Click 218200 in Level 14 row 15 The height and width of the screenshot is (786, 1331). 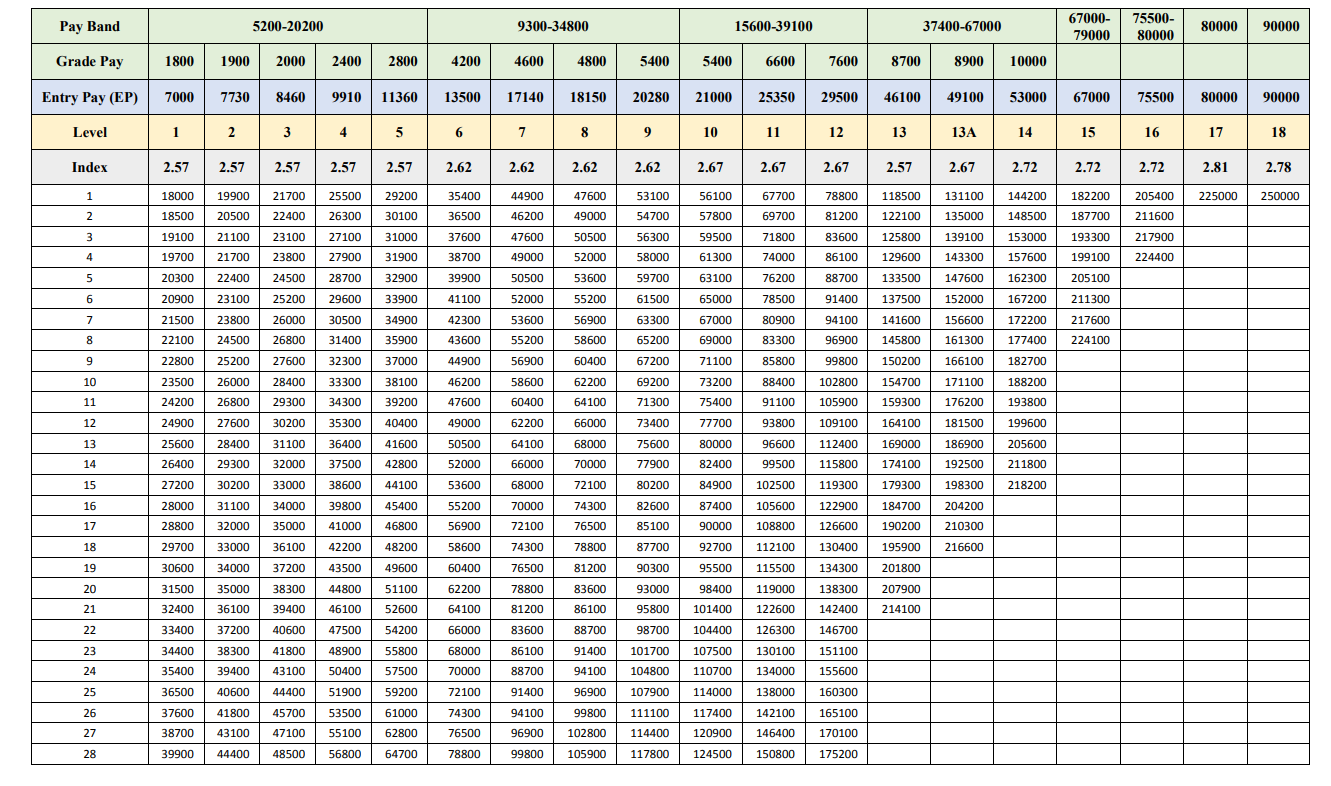1027,485
